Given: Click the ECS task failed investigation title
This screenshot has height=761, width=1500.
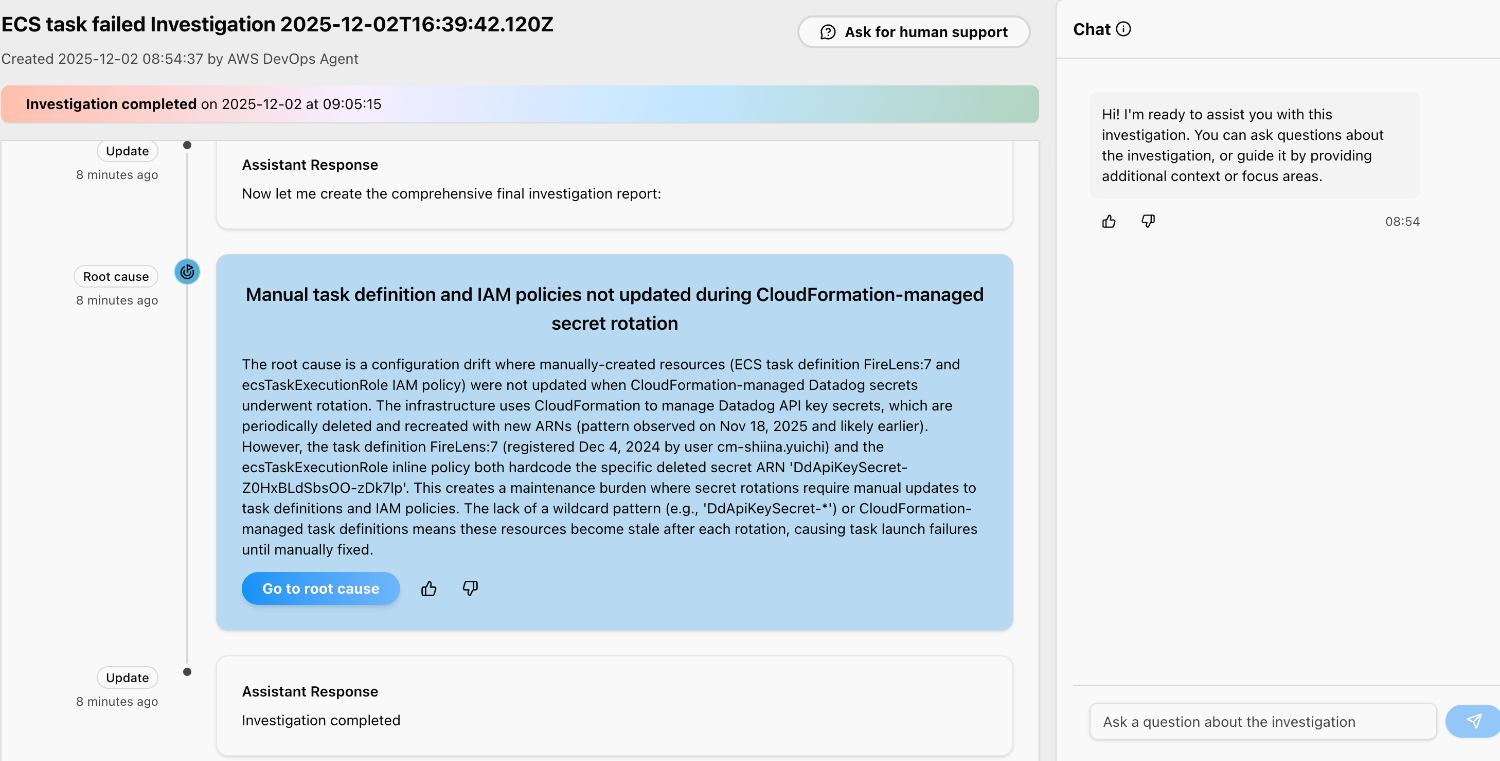Looking at the screenshot, I should click(278, 25).
